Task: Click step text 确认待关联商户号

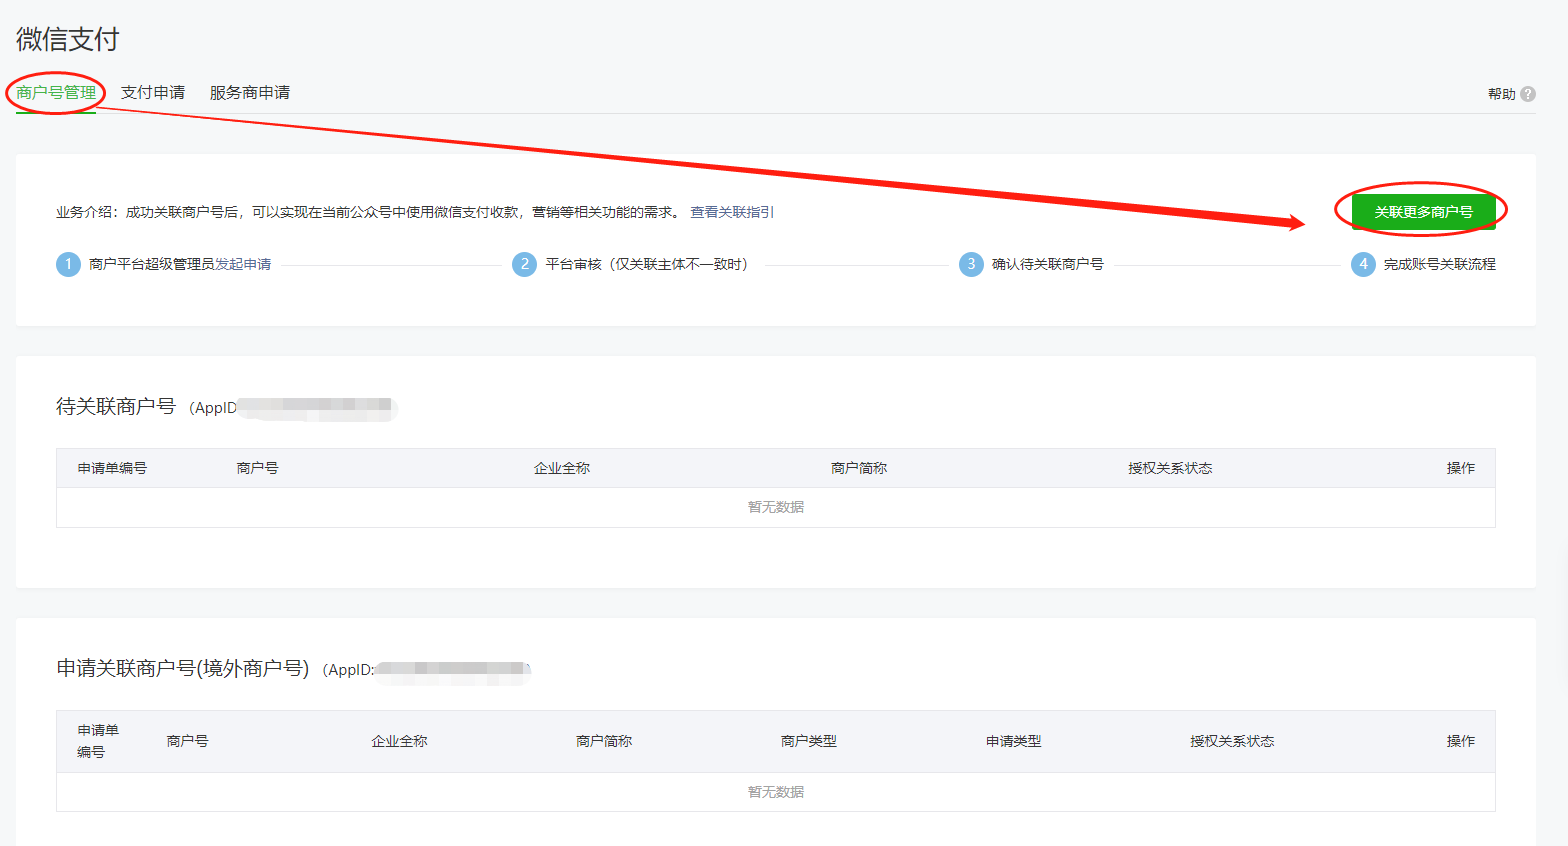Action: coord(1048,264)
